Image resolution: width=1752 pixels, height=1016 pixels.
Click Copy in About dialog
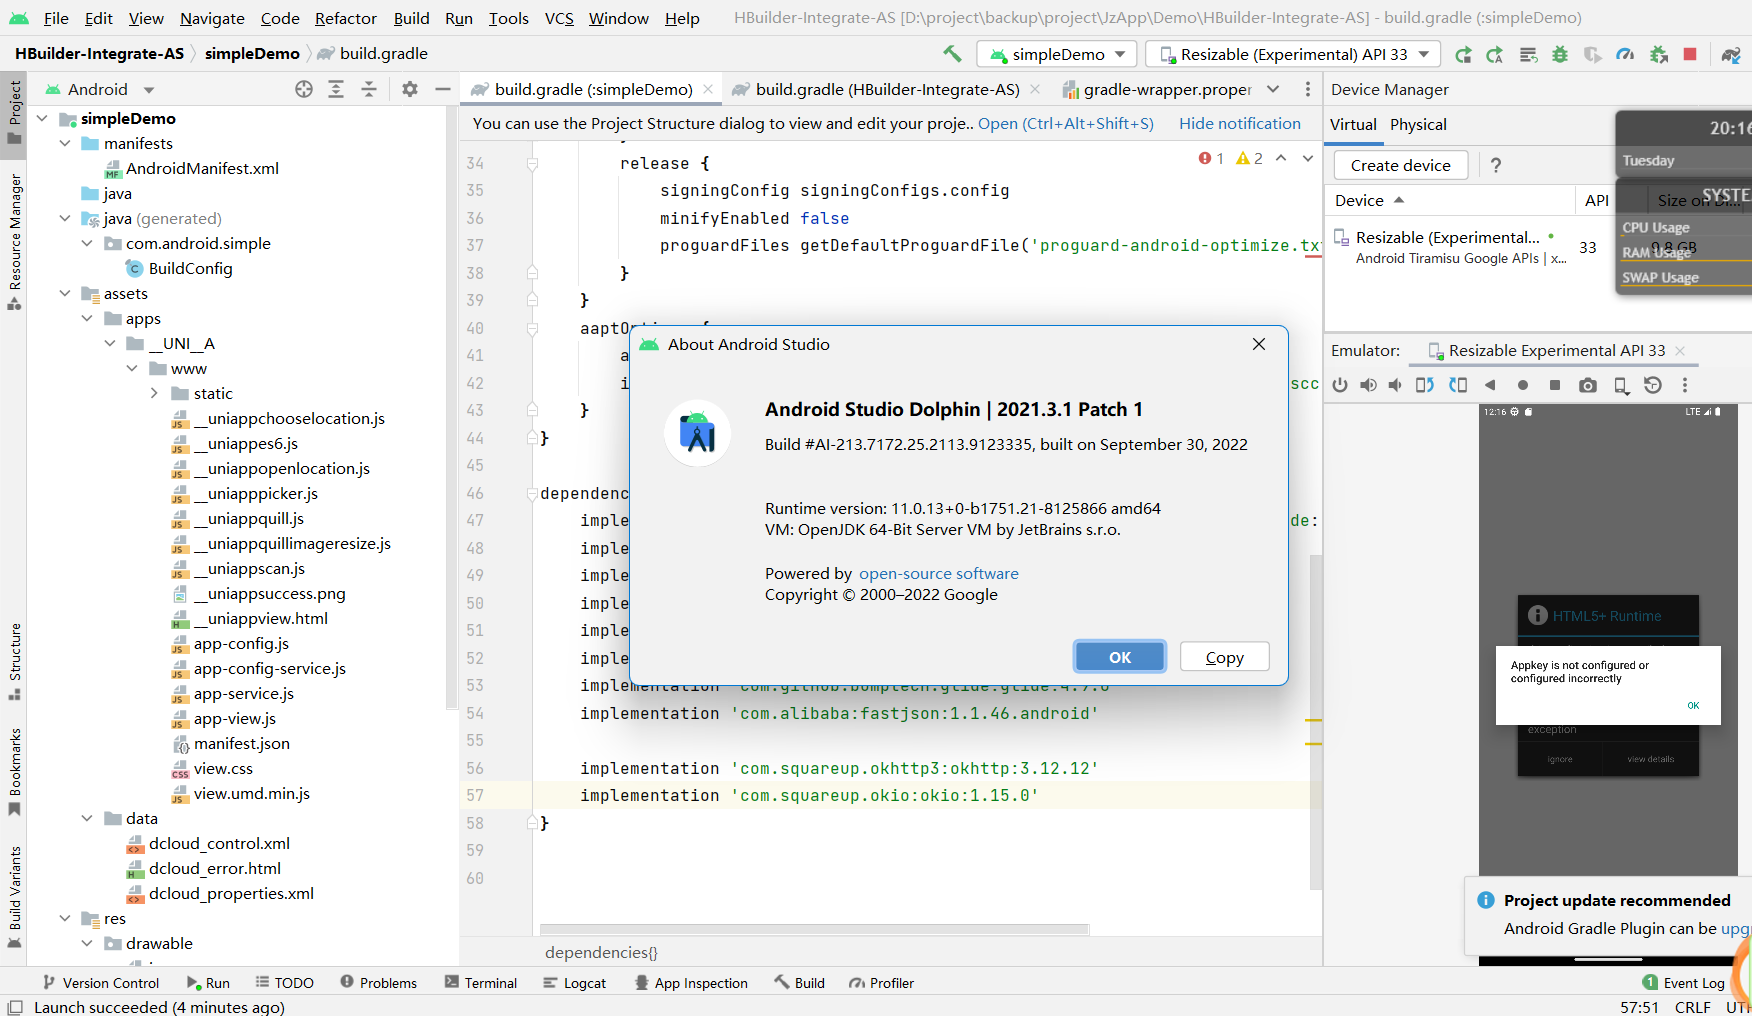pyautogui.click(x=1224, y=657)
